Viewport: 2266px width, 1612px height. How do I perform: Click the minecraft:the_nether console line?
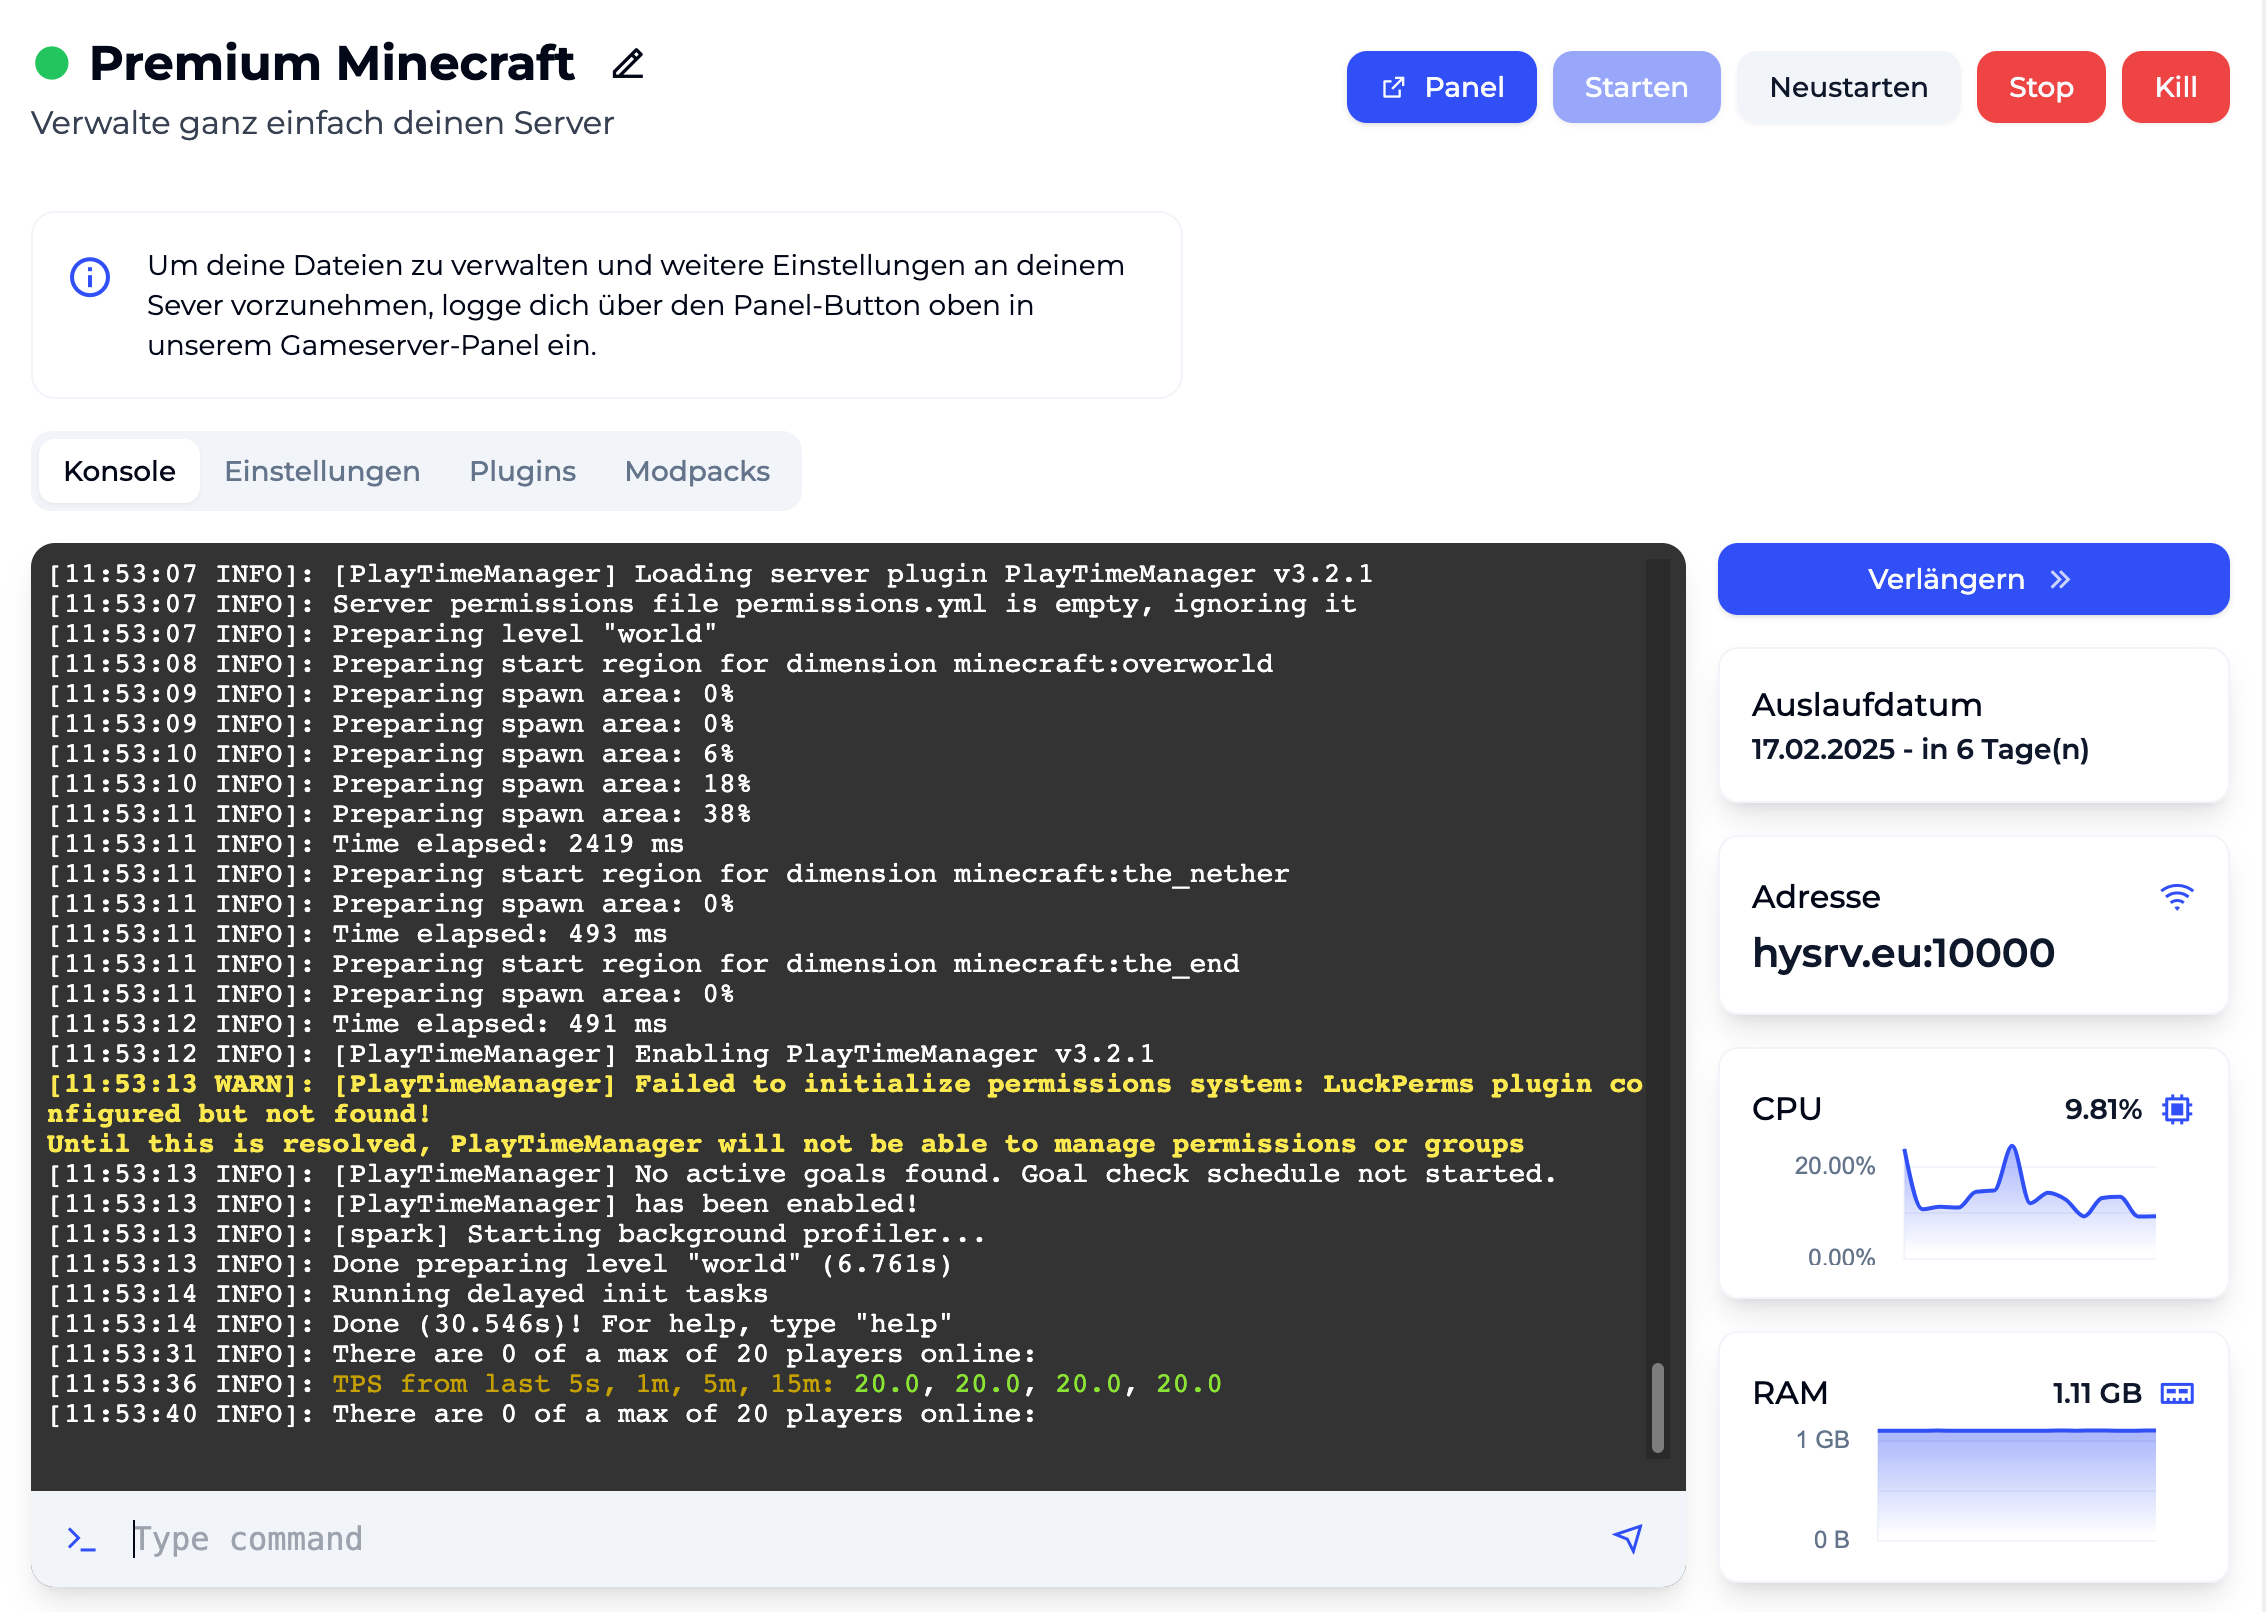(668, 874)
